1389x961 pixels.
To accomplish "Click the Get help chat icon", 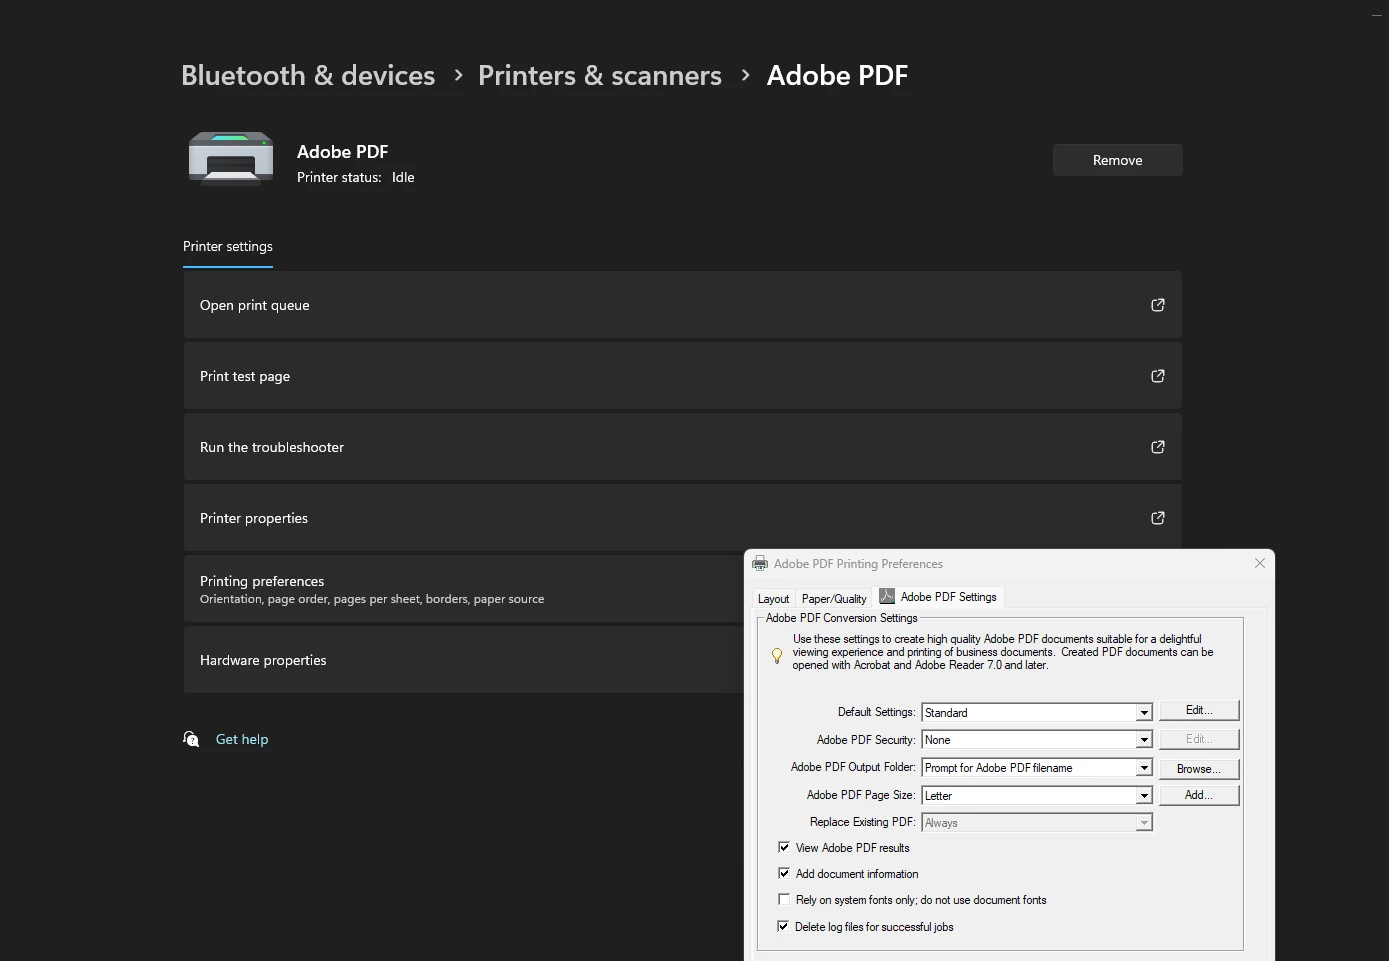I will point(191,739).
